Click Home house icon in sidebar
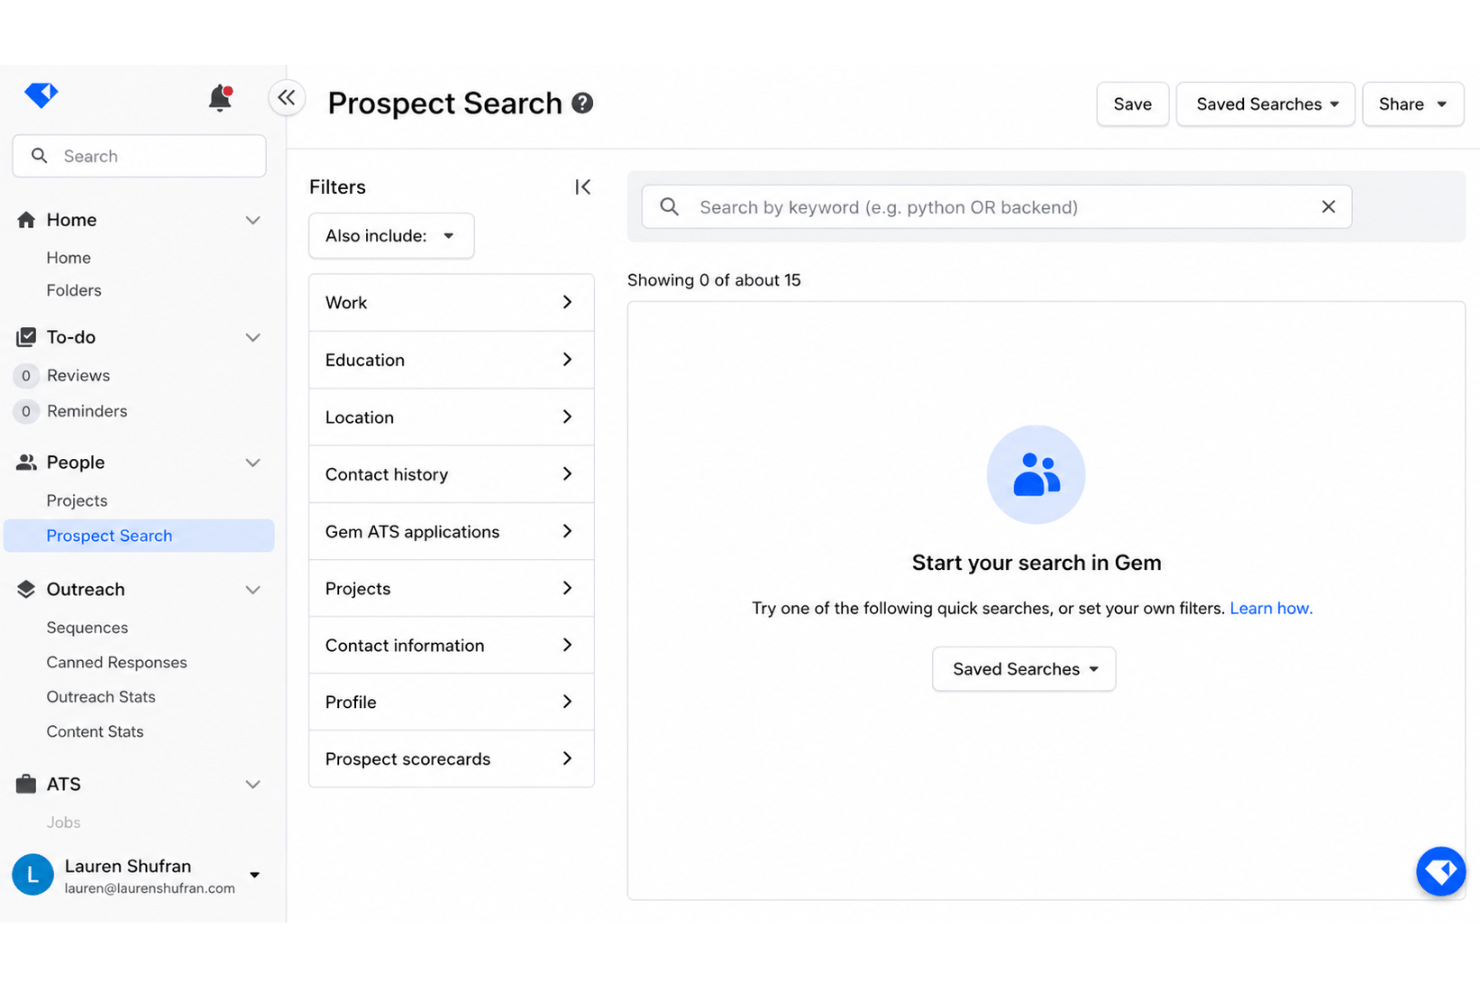This screenshot has width=1480, height=987. [x=26, y=220]
